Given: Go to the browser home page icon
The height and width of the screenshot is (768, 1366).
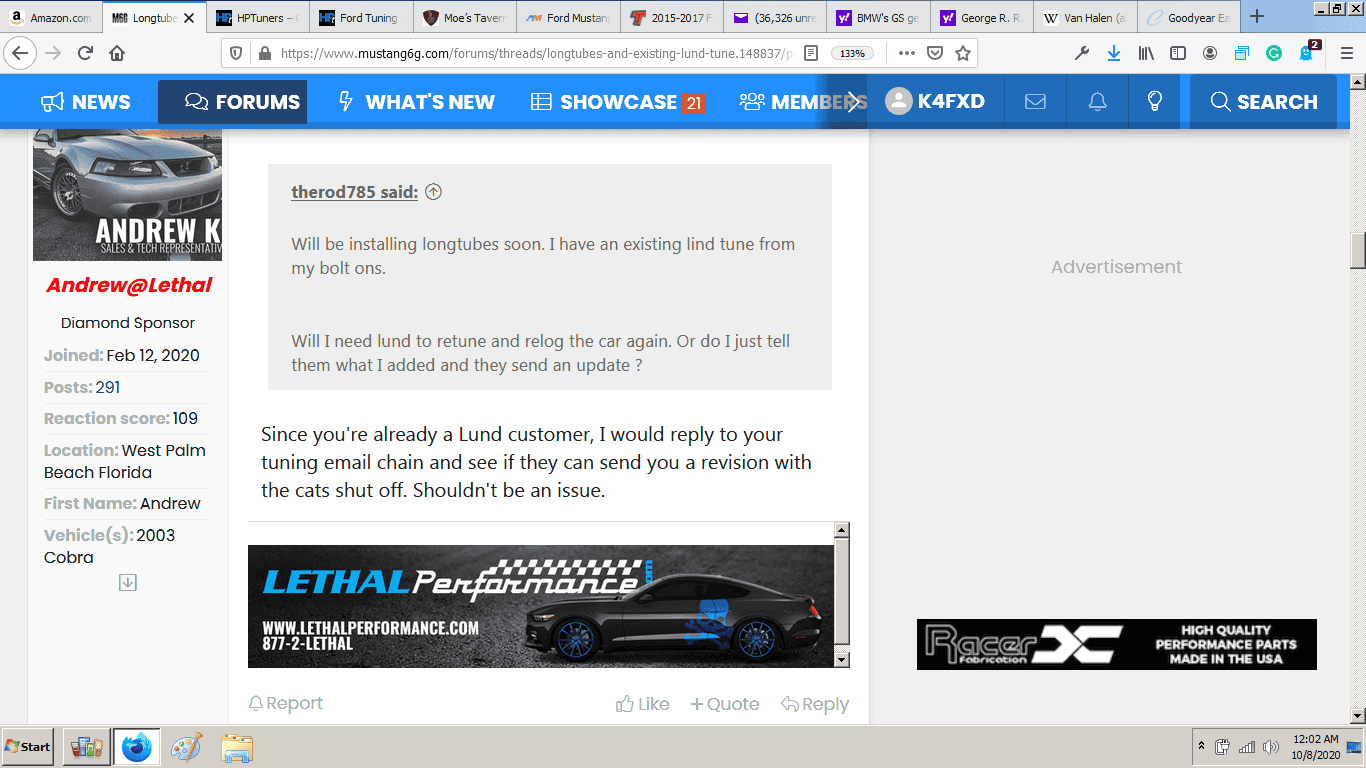Looking at the screenshot, I should [117, 53].
